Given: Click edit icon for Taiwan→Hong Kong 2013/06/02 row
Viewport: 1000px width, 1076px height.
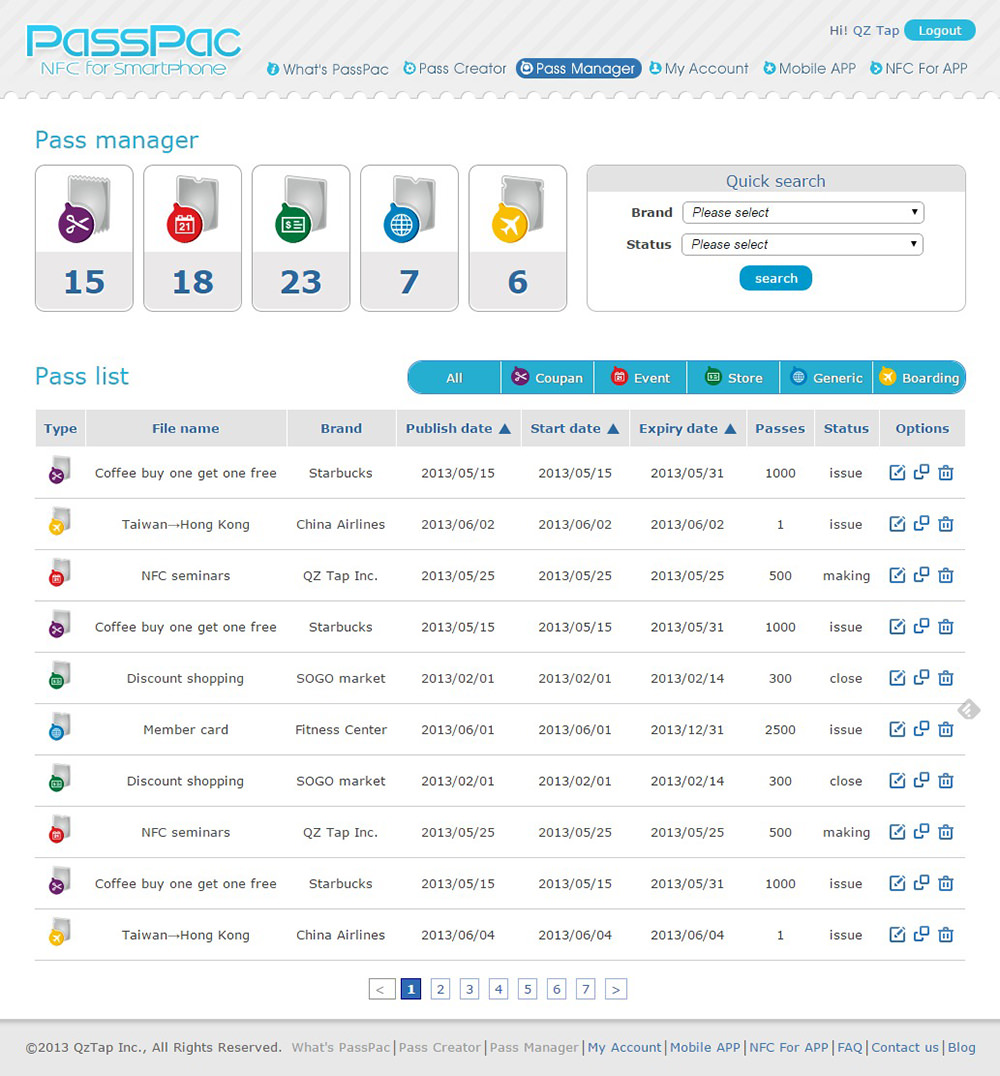Looking at the screenshot, I should [x=897, y=524].
